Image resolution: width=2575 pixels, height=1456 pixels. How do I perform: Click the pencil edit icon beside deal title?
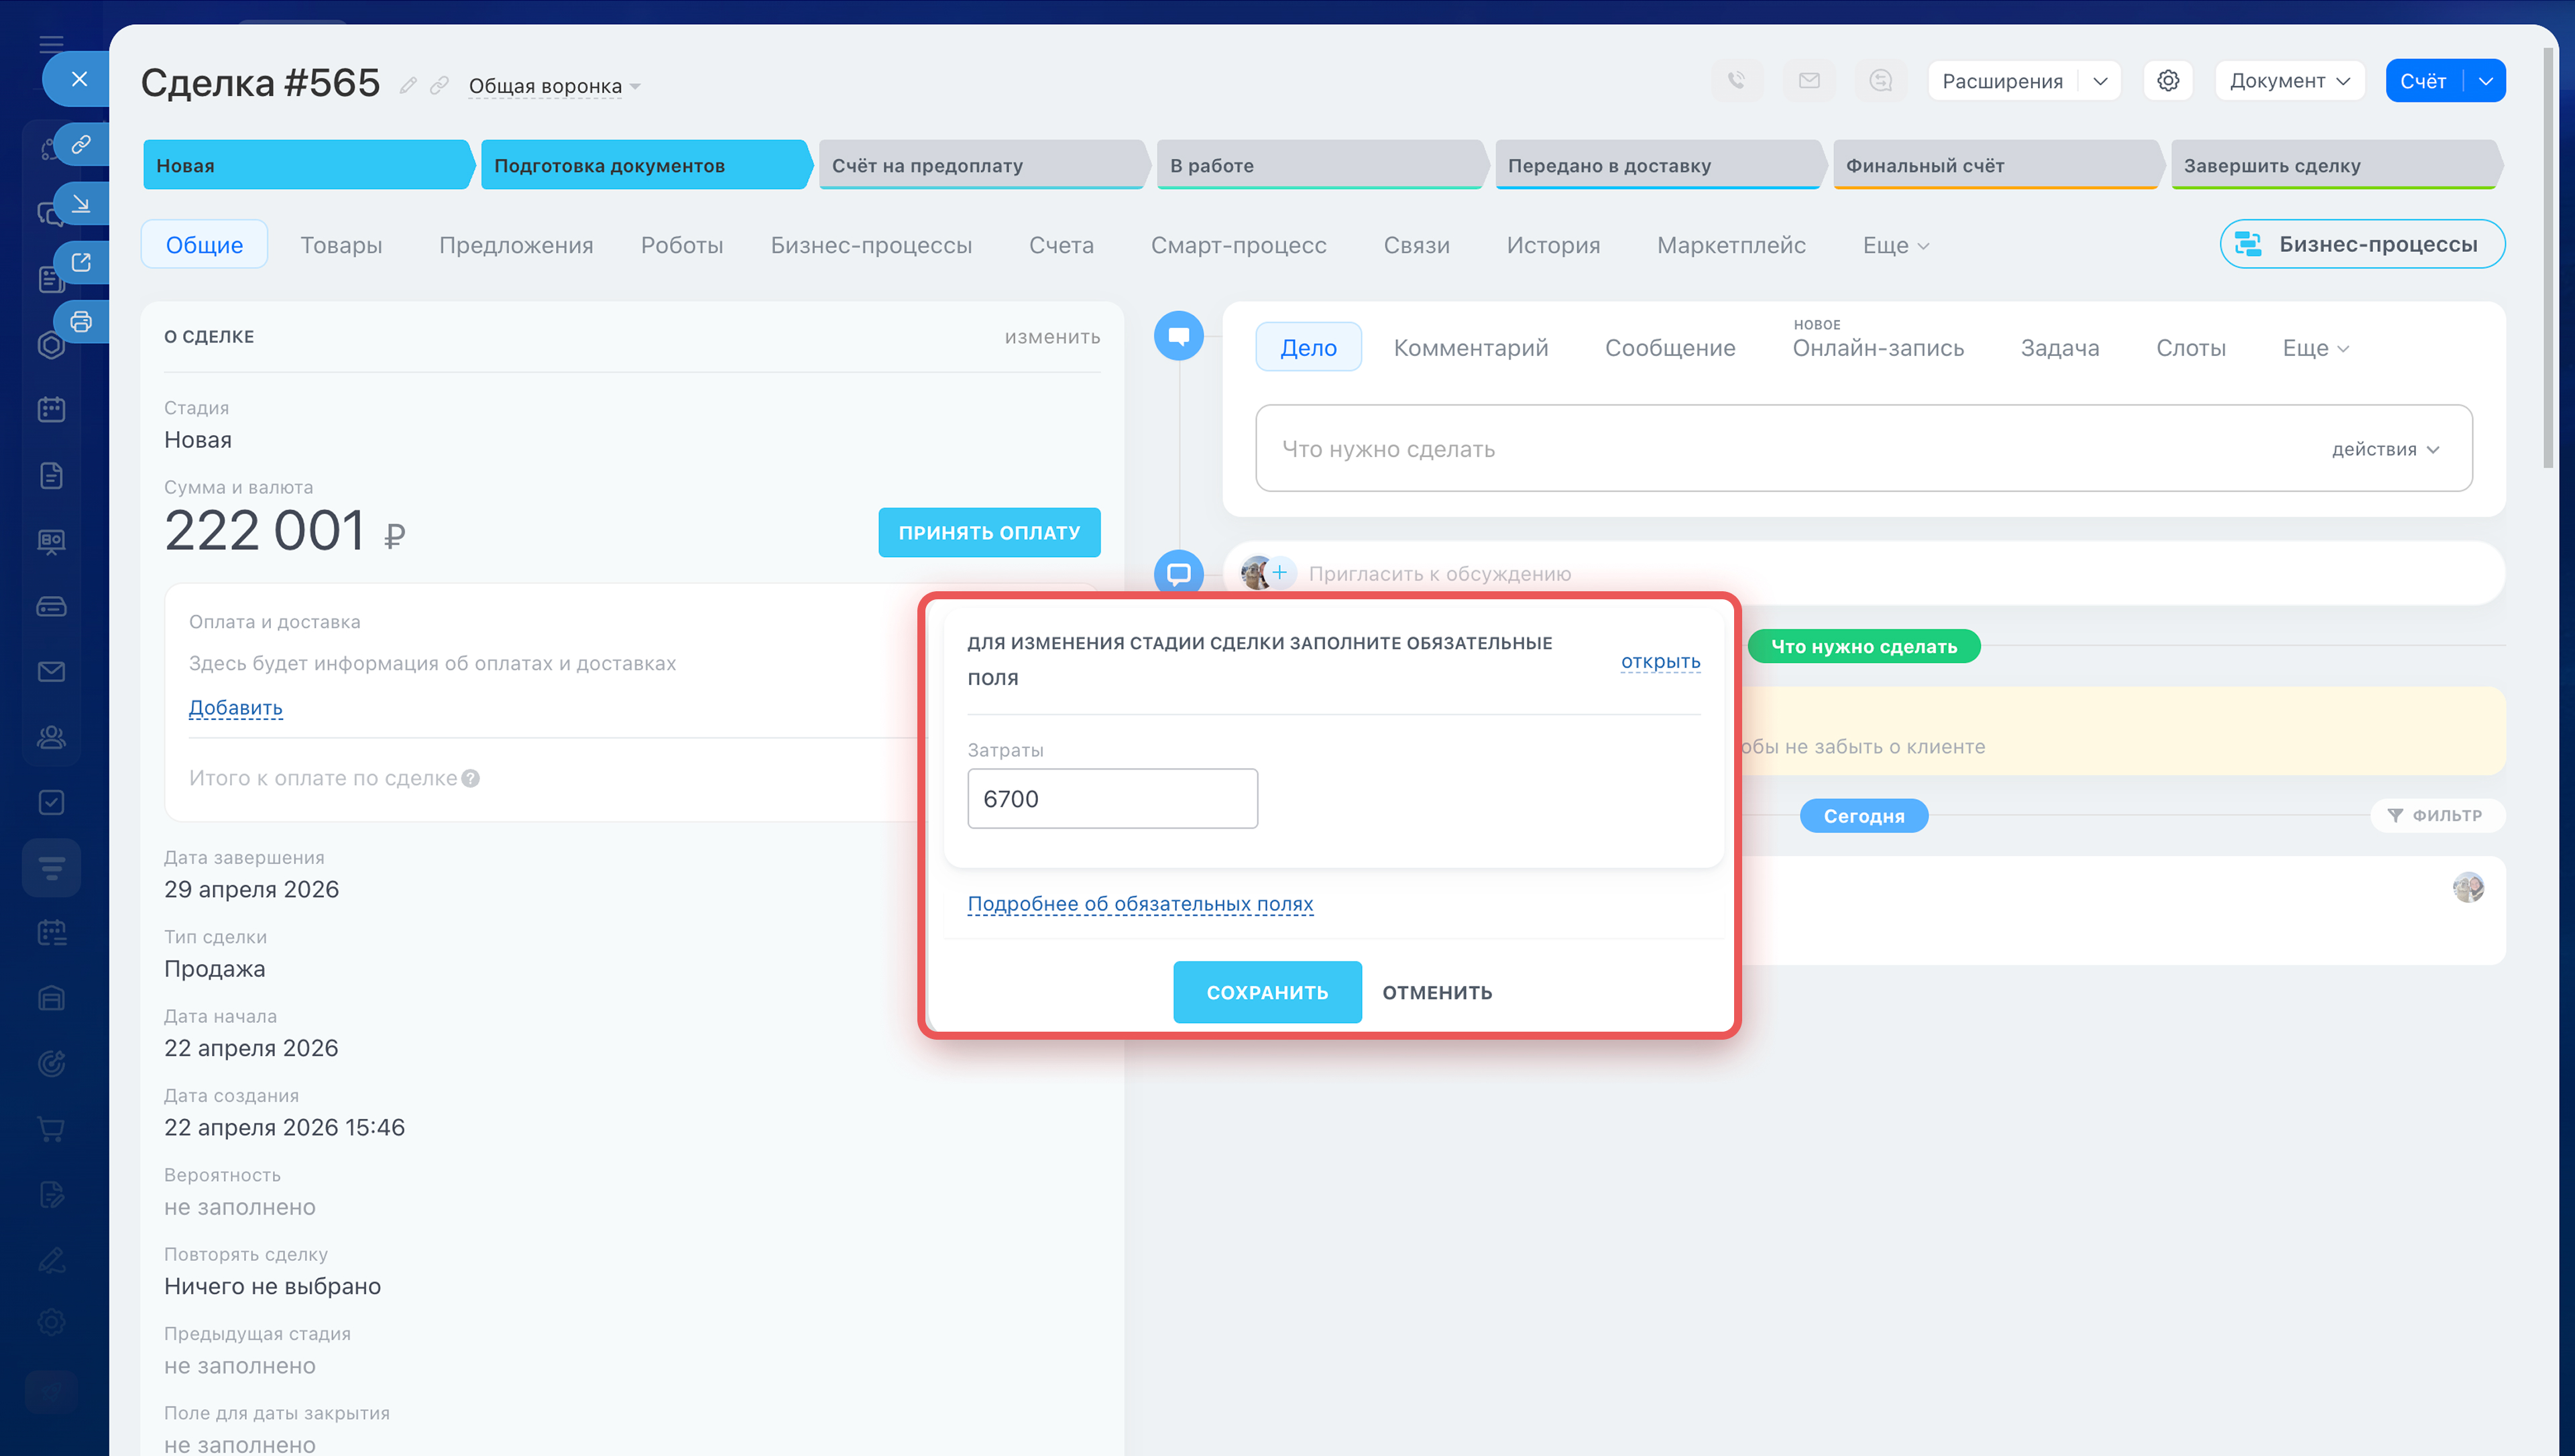pyautogui.click(x=408, y=85)
